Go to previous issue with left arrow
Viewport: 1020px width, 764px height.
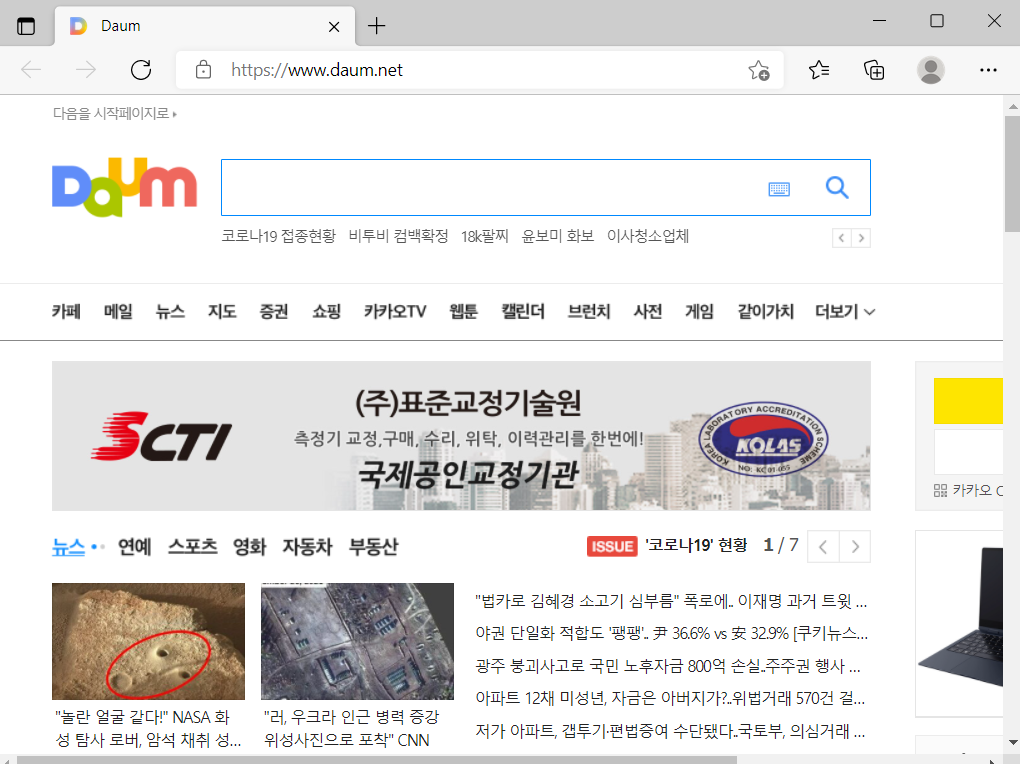coord(823,547)
